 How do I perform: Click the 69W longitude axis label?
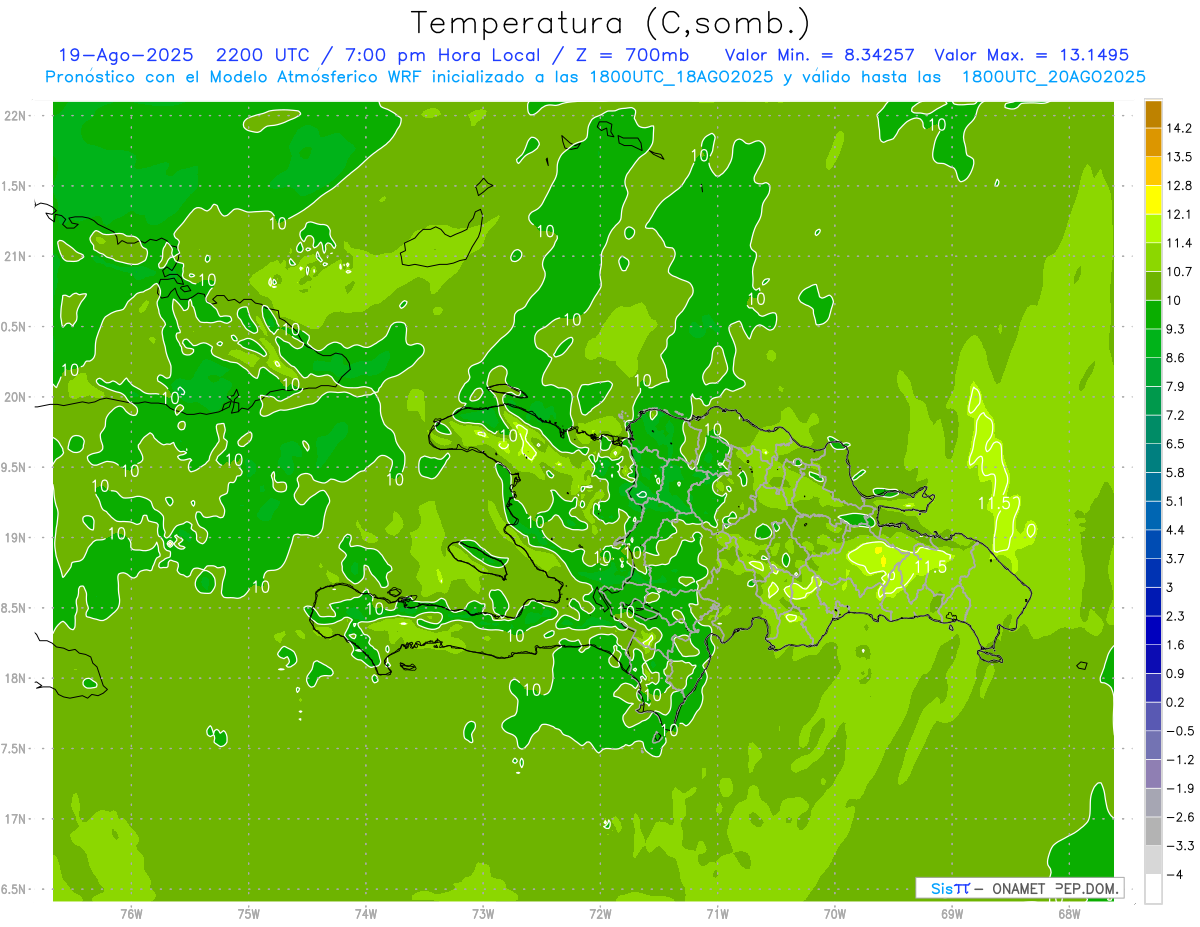(951, 914)
